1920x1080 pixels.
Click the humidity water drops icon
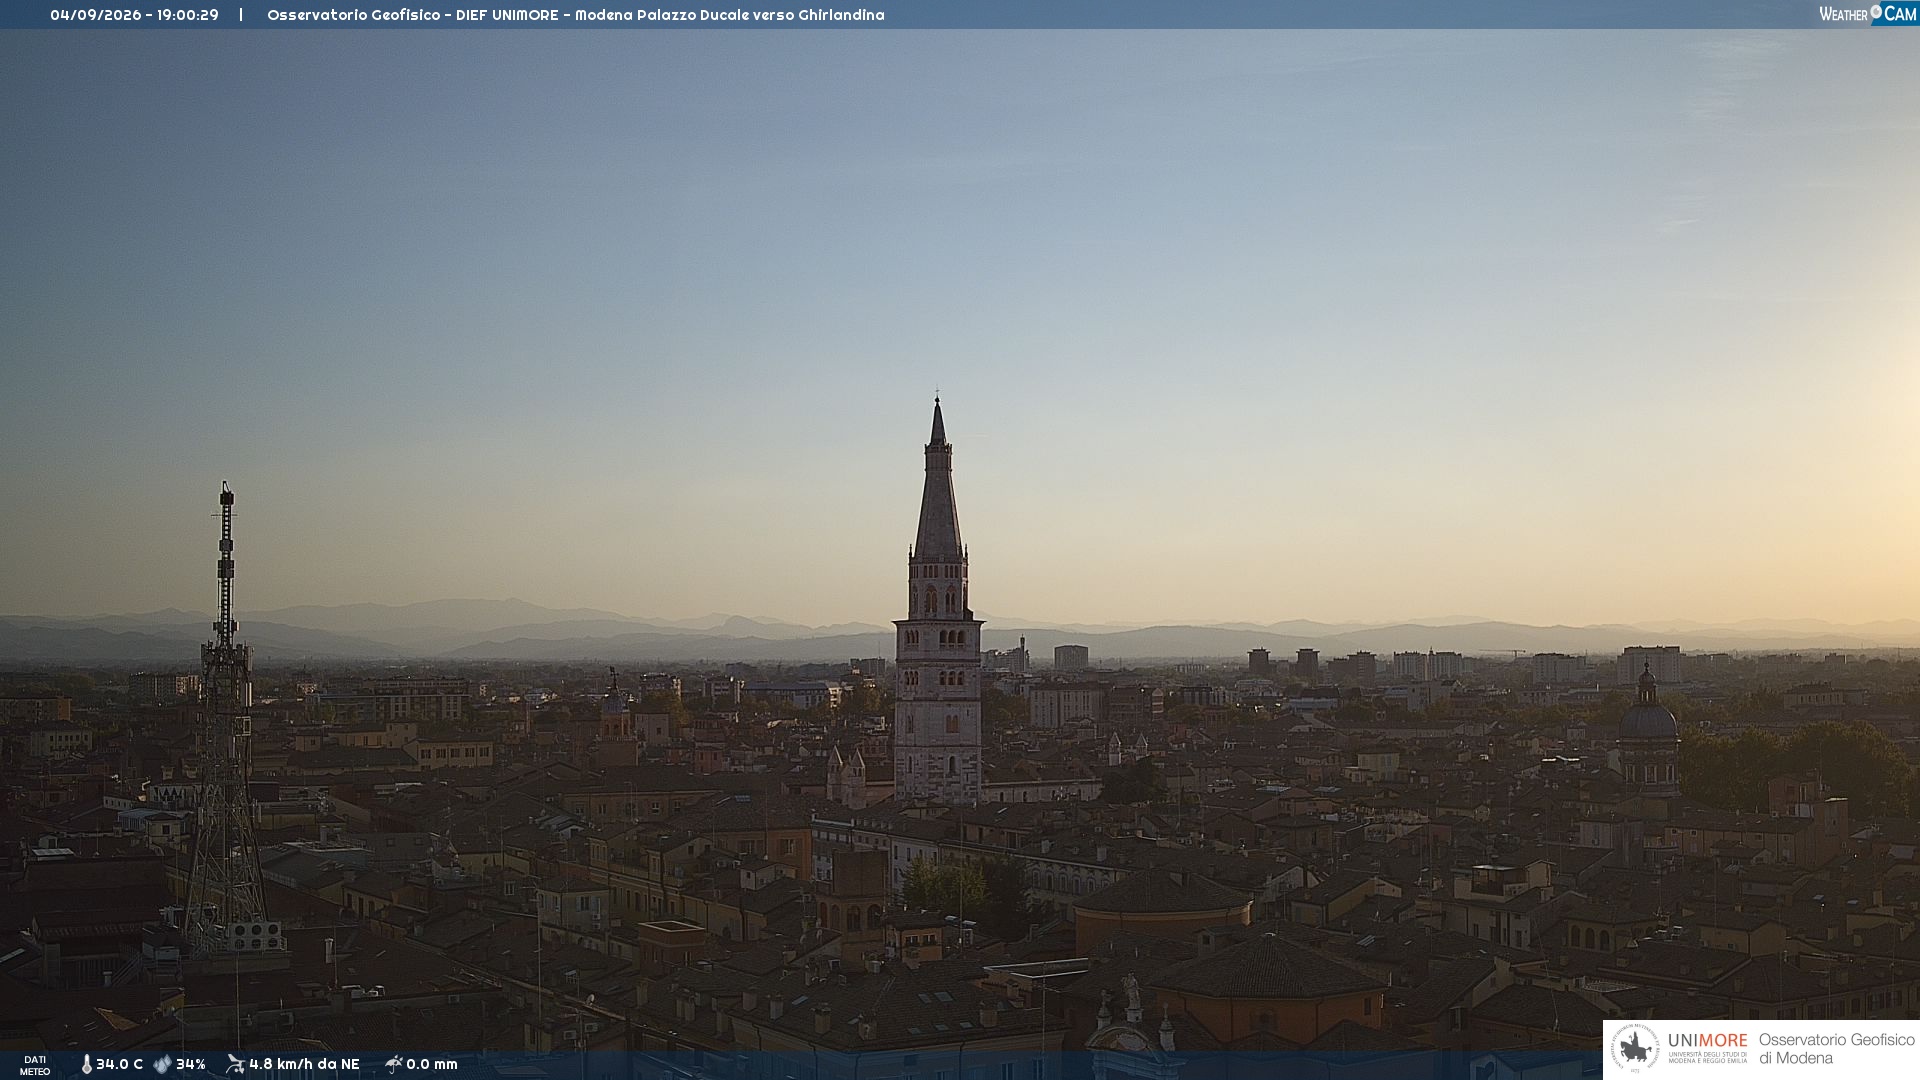162,1065
